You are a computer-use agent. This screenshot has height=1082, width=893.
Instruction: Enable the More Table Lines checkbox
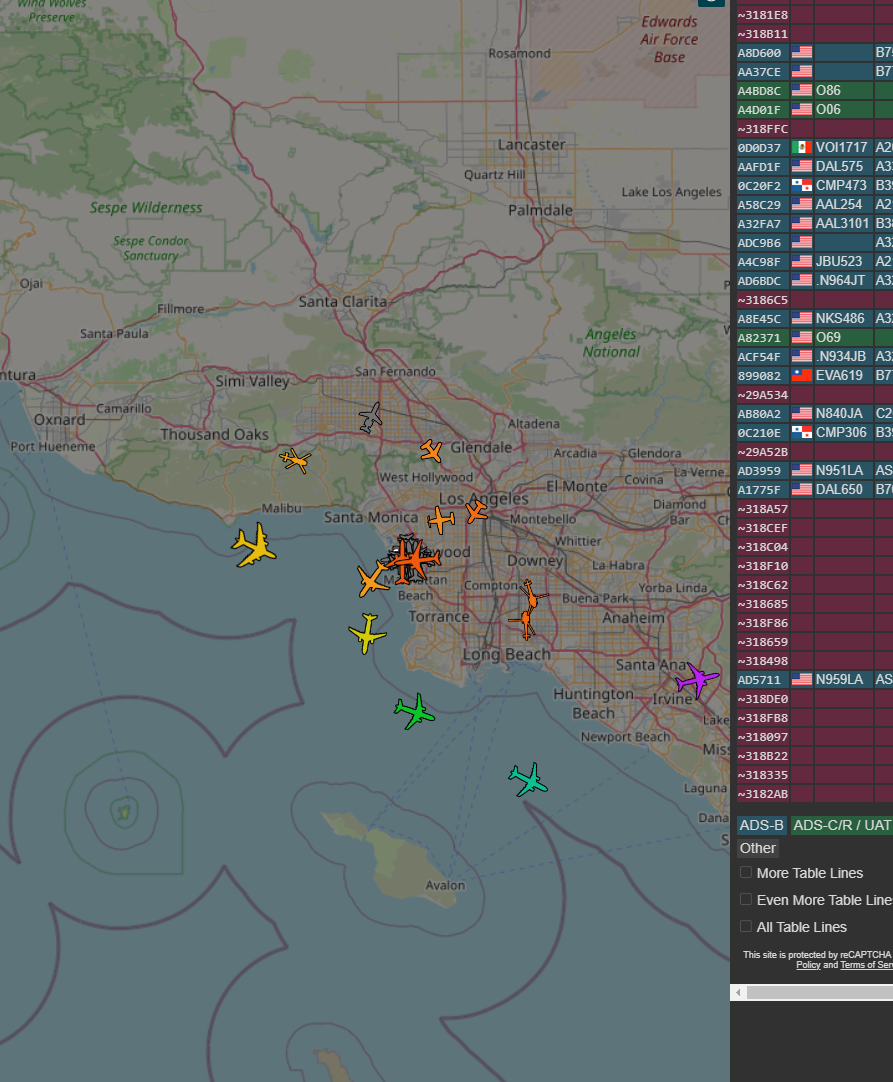(x=745, y=872)
